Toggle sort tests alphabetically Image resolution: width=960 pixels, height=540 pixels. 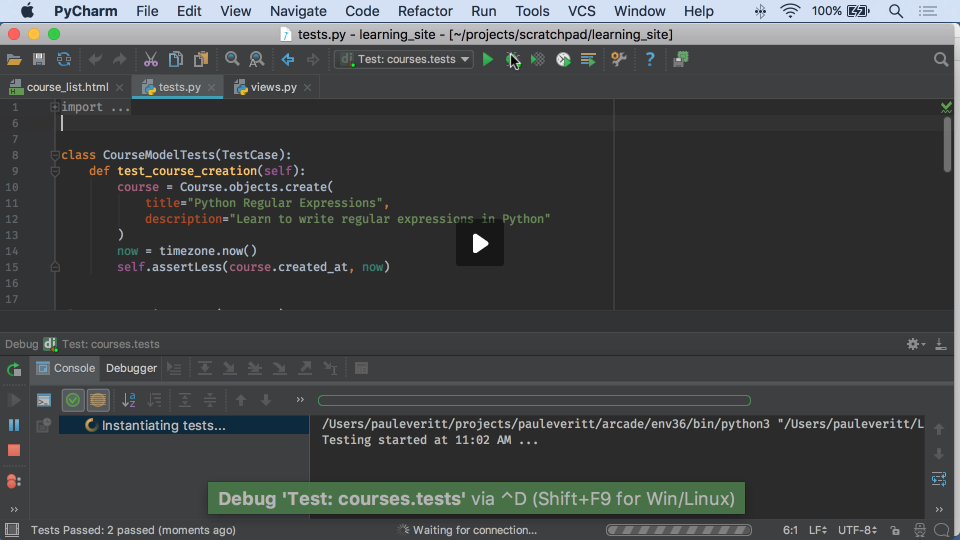pos(129,400)
